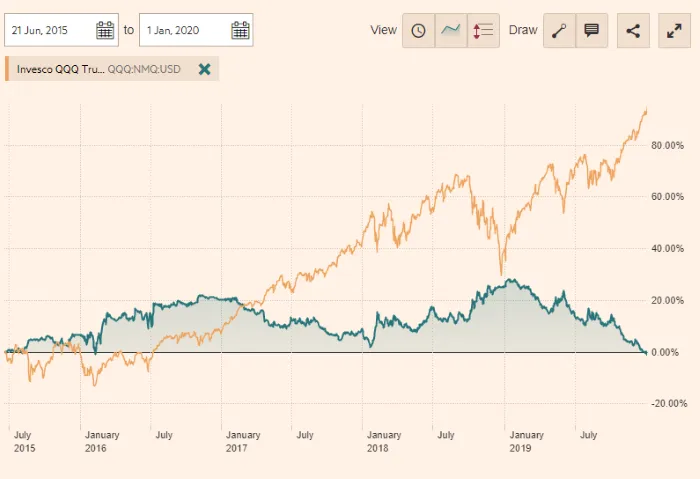The width and height of the screenshot is (700, 479).
Task: Select the annotation comment draw tool
Action: point(591,30)
